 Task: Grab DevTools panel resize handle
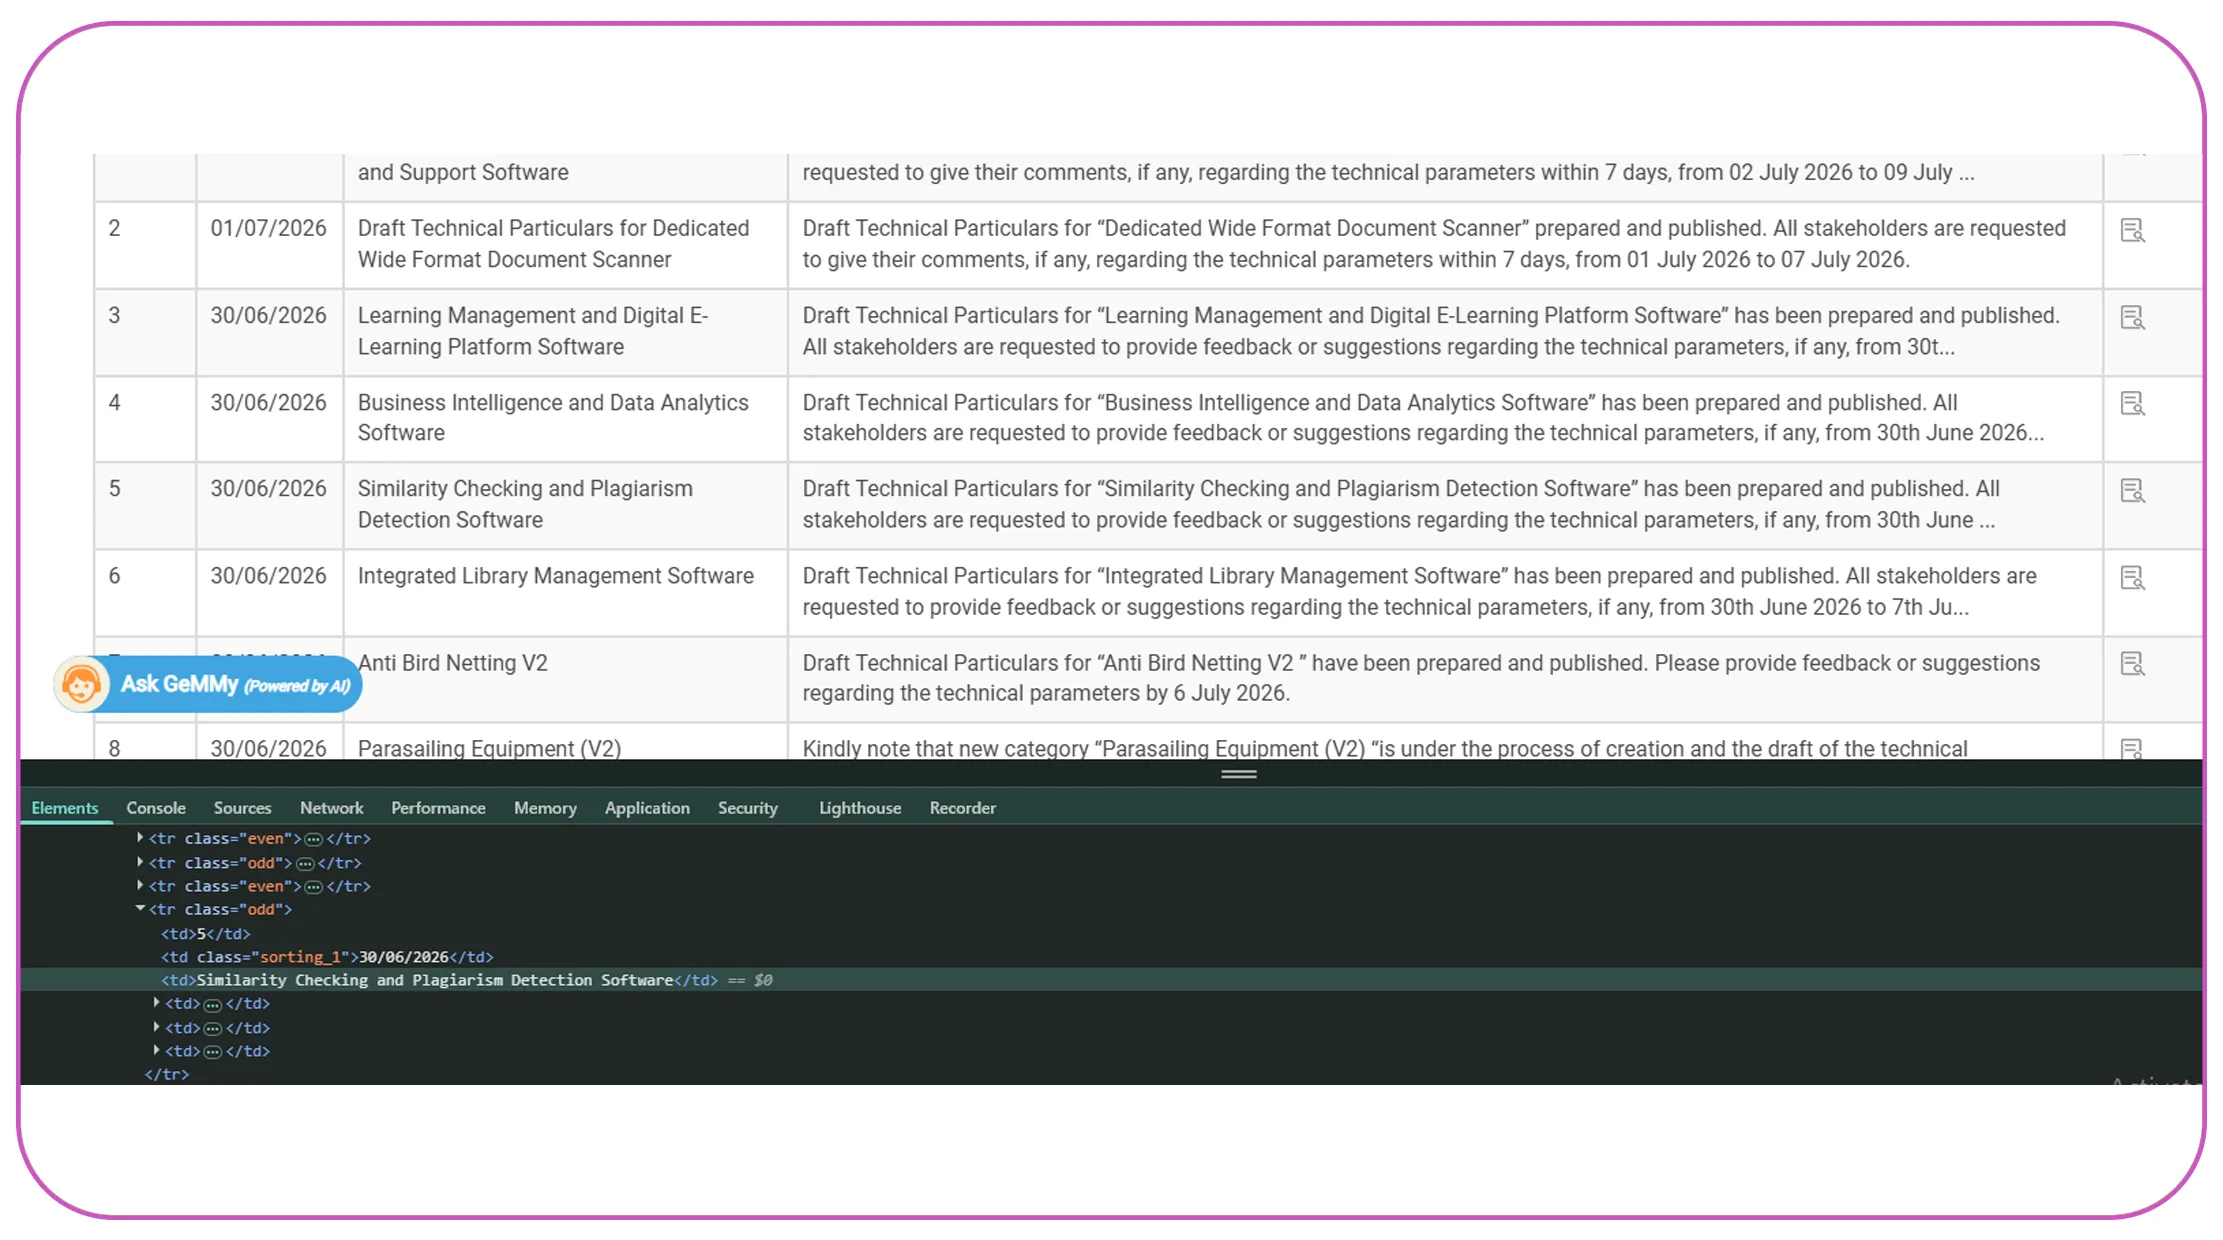click(x=1239, y=774)
